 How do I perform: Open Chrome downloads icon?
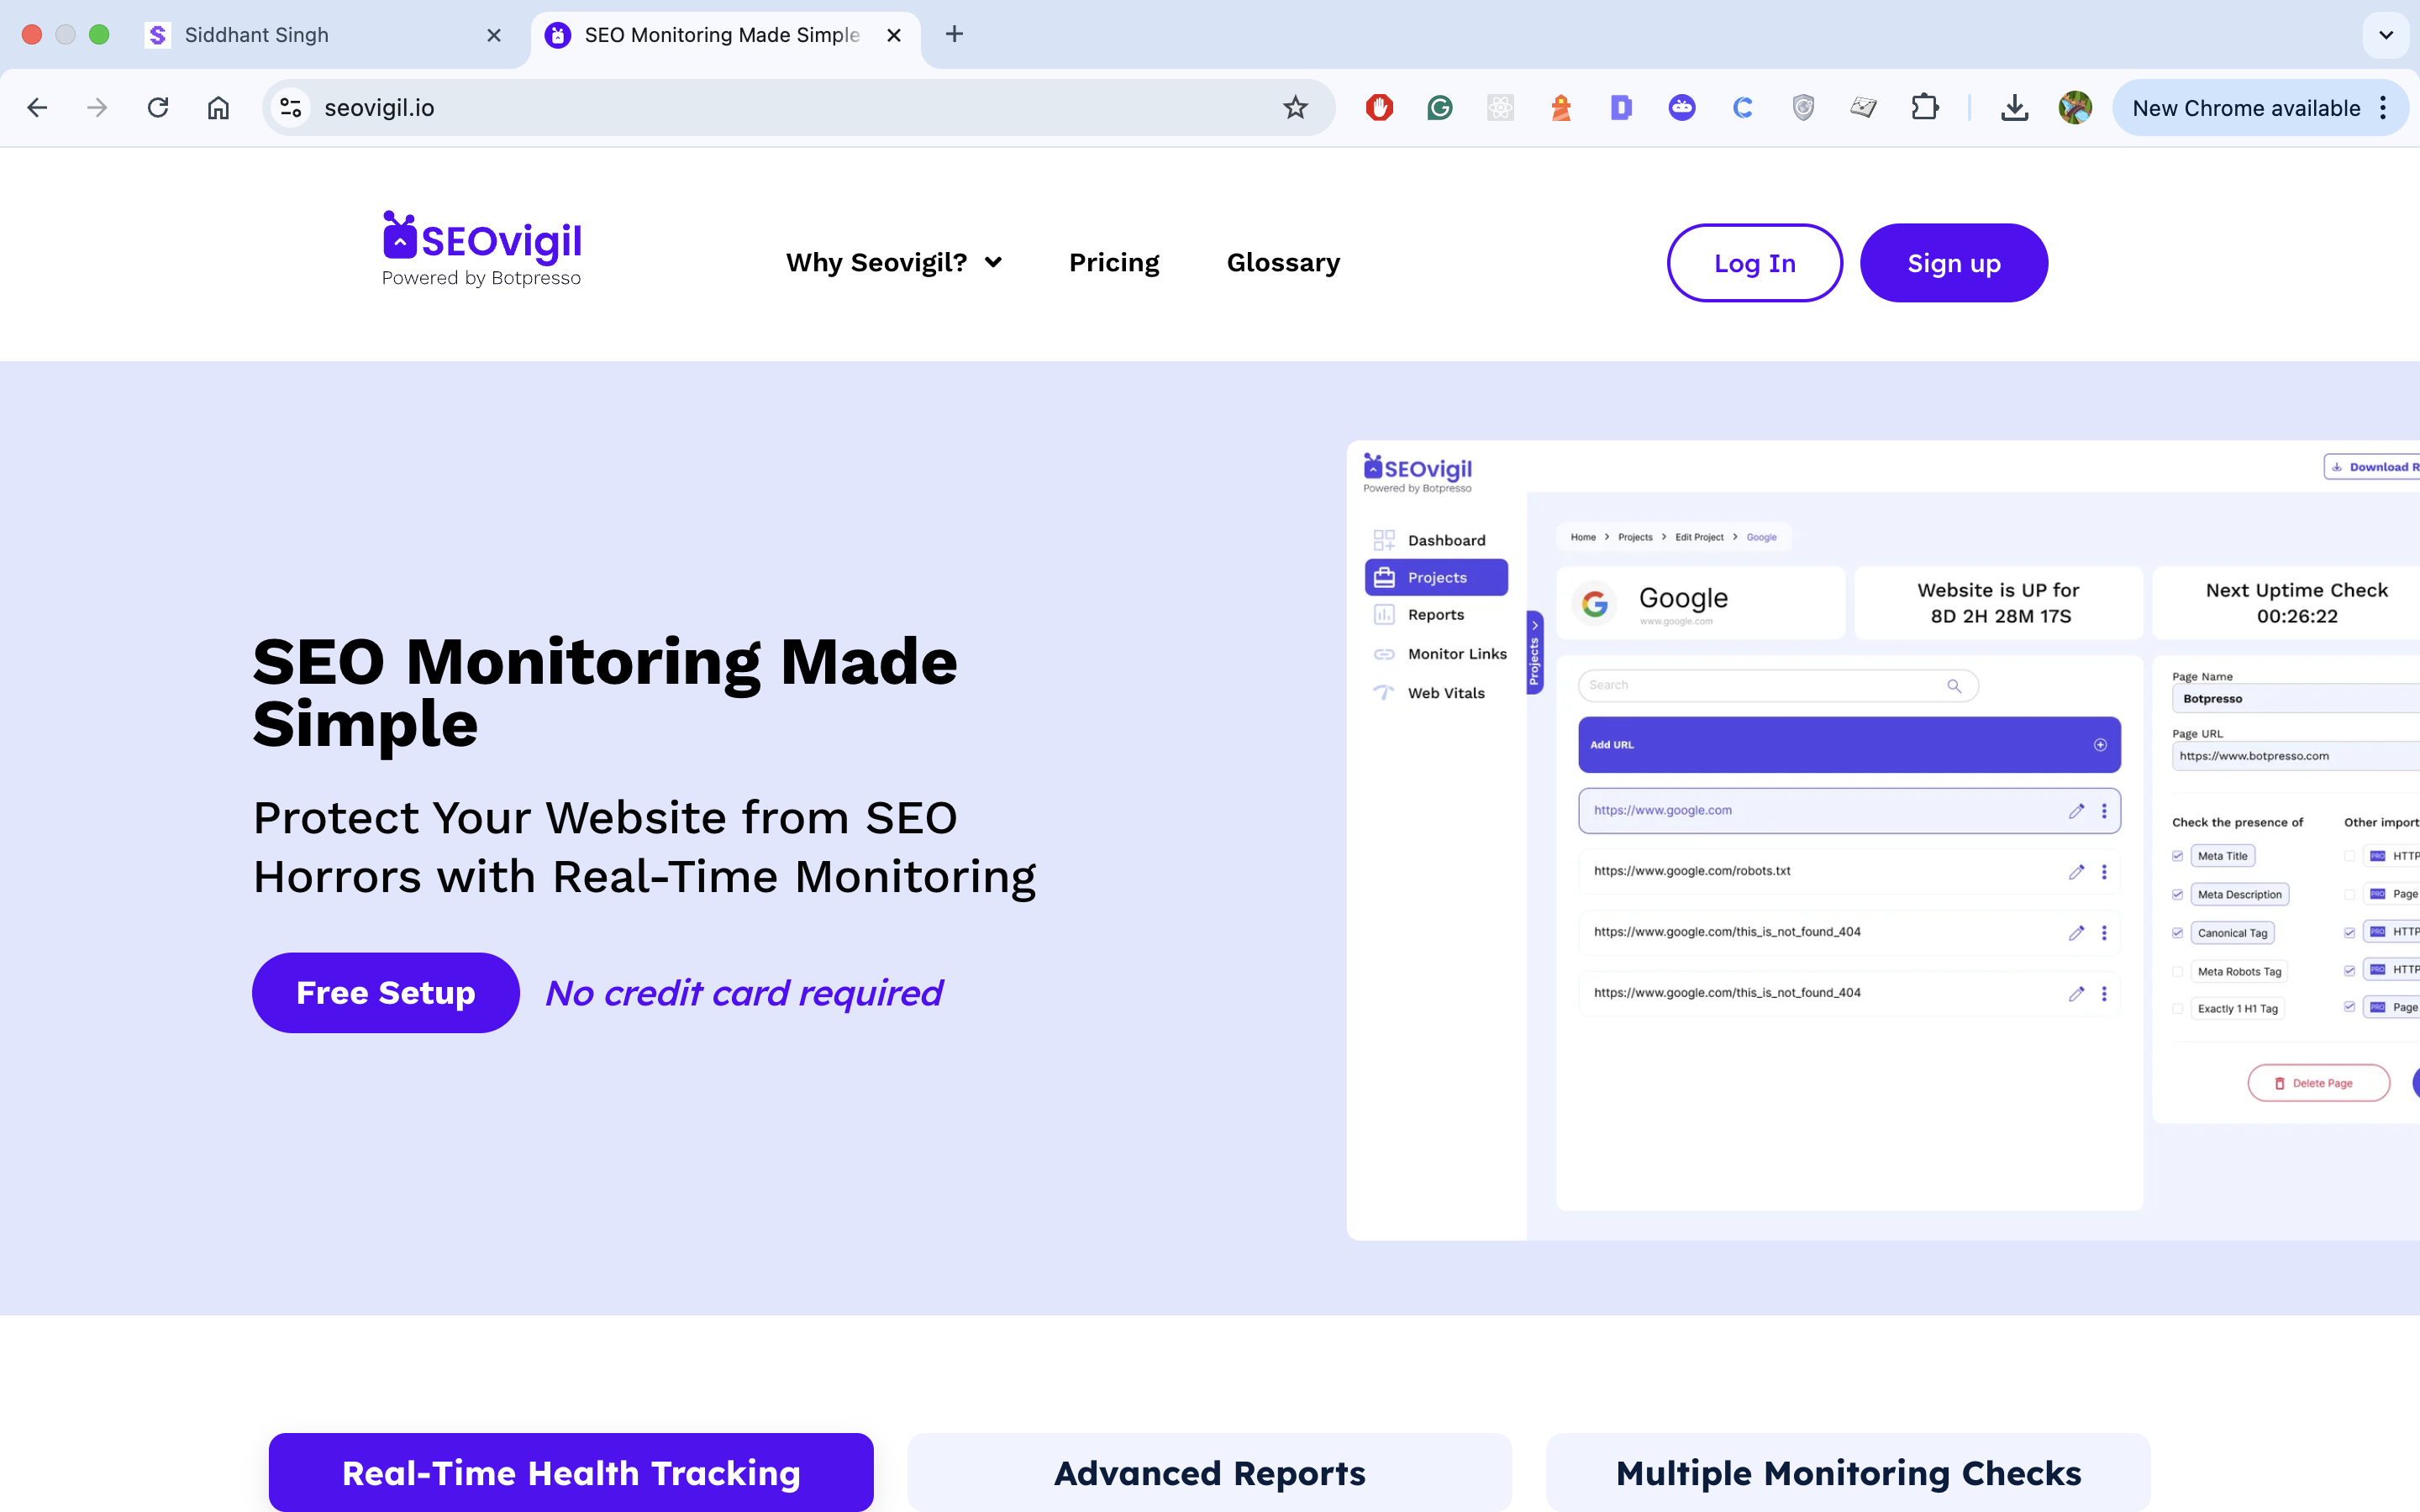click(2014, 108)
